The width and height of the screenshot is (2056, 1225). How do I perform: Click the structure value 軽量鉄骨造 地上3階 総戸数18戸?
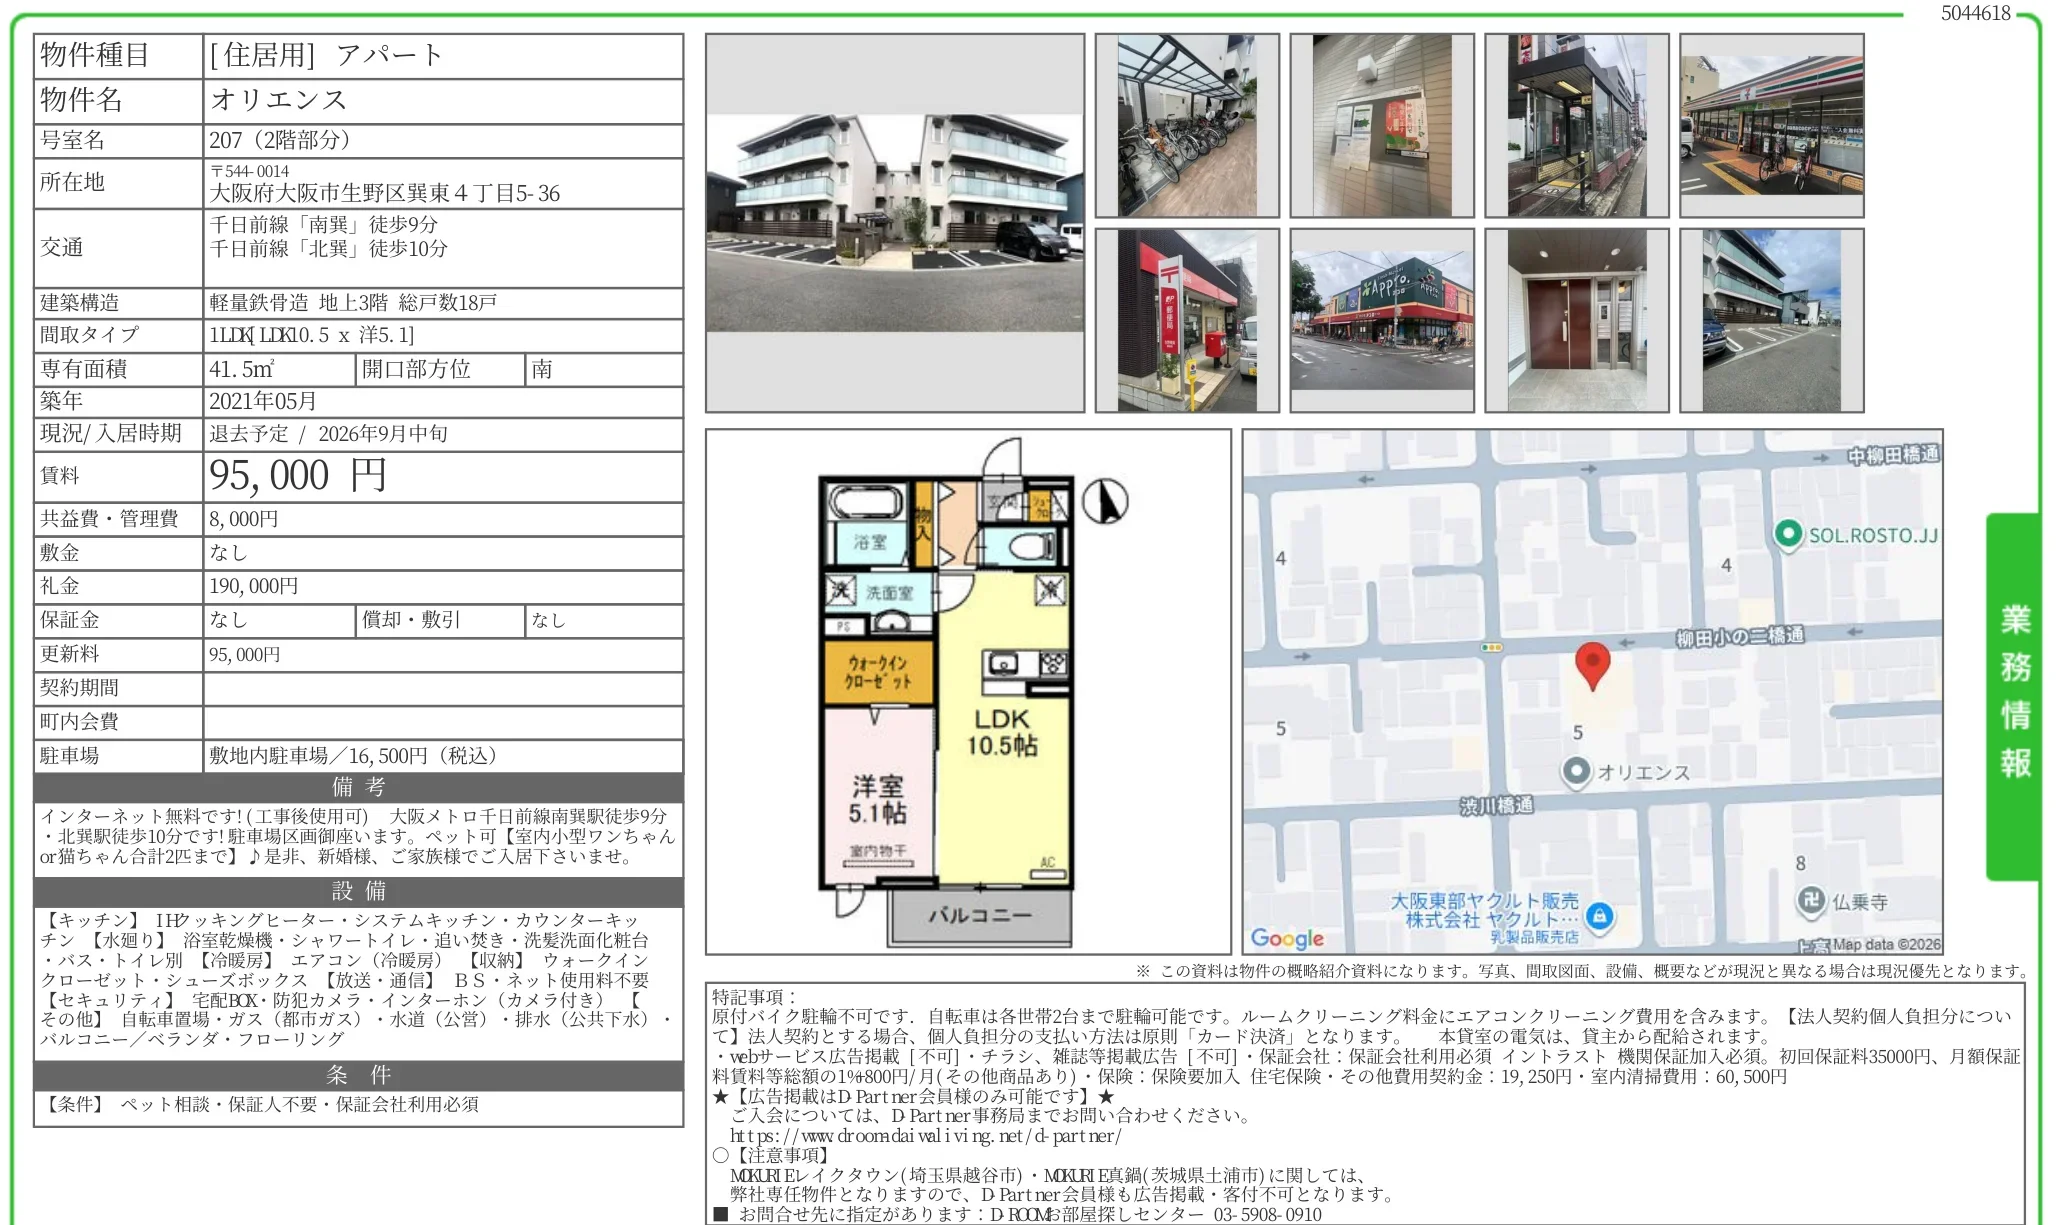[x=353, y=303]
